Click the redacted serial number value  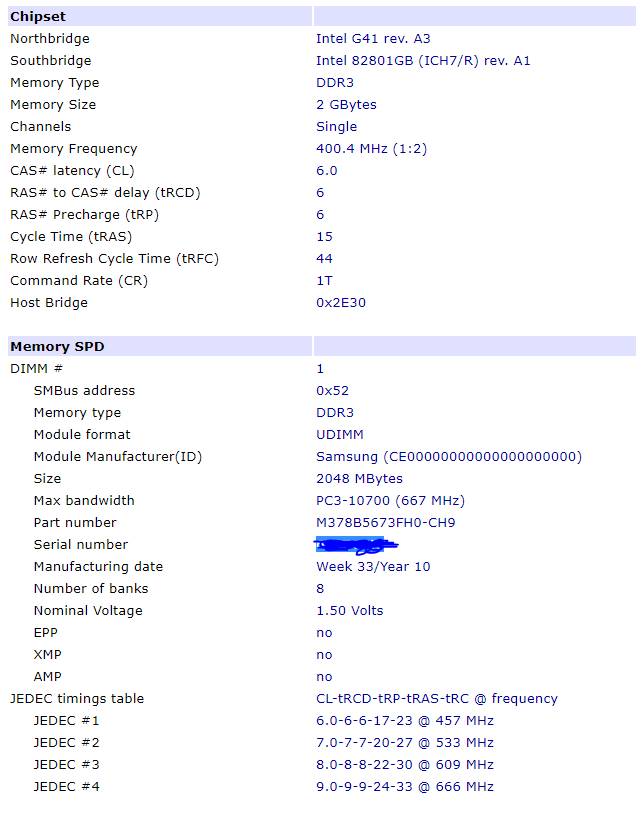(356, 544)
